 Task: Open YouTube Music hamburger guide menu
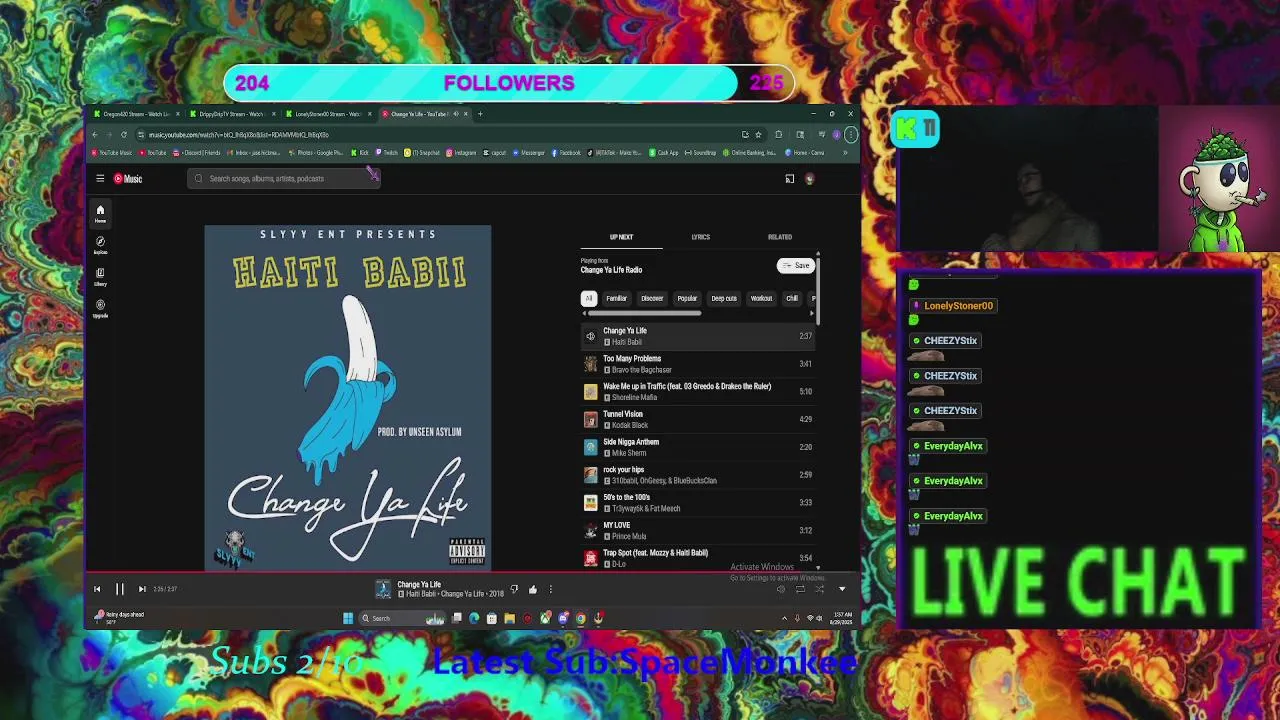pyautogui.click(x=100, y=178)
